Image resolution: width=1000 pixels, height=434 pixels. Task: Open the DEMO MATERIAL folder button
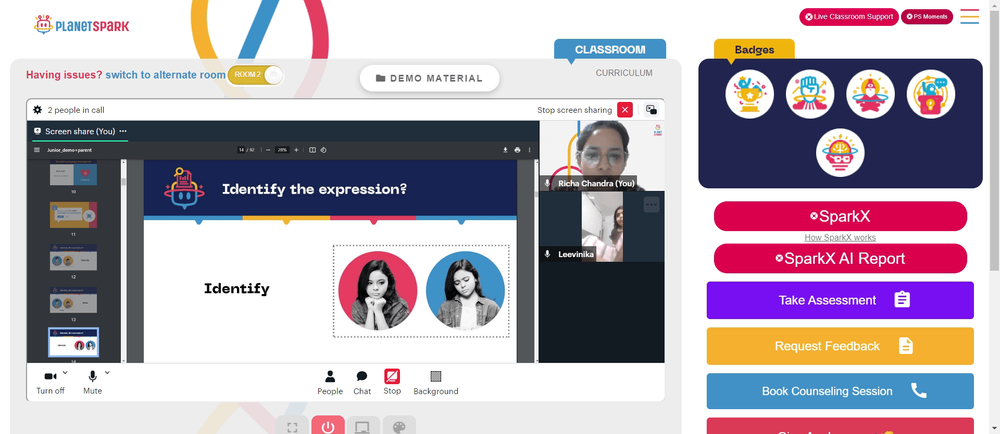pyautogui.click(x=429, y=78)
